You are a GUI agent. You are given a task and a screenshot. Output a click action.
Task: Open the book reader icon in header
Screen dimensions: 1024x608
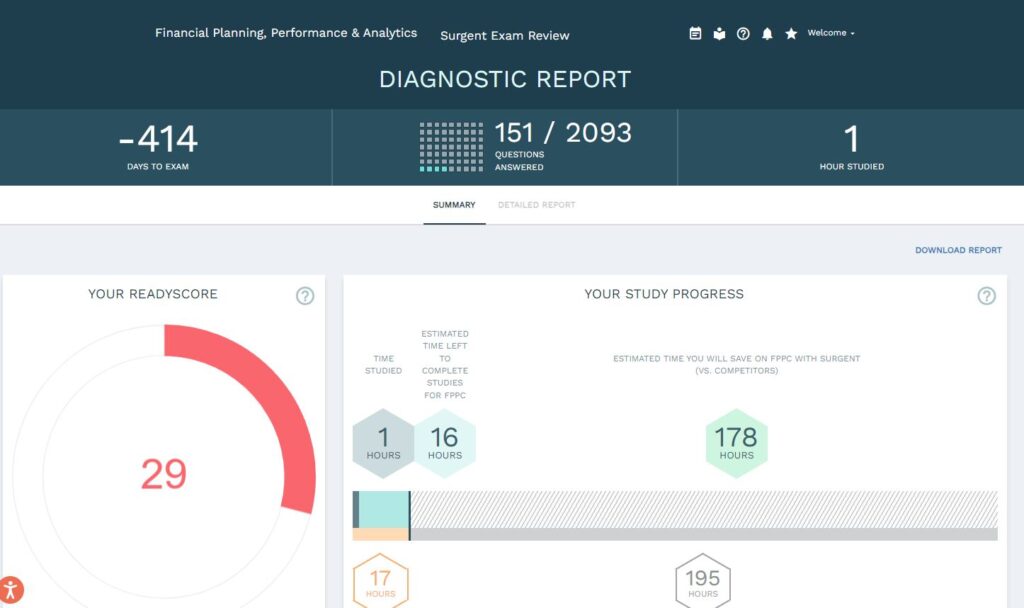719,33
